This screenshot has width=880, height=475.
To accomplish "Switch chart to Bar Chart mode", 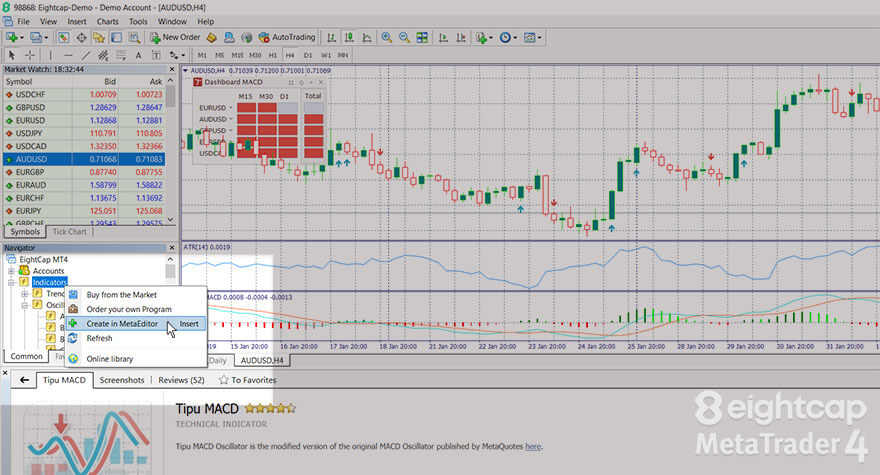I will click(332, 38).
